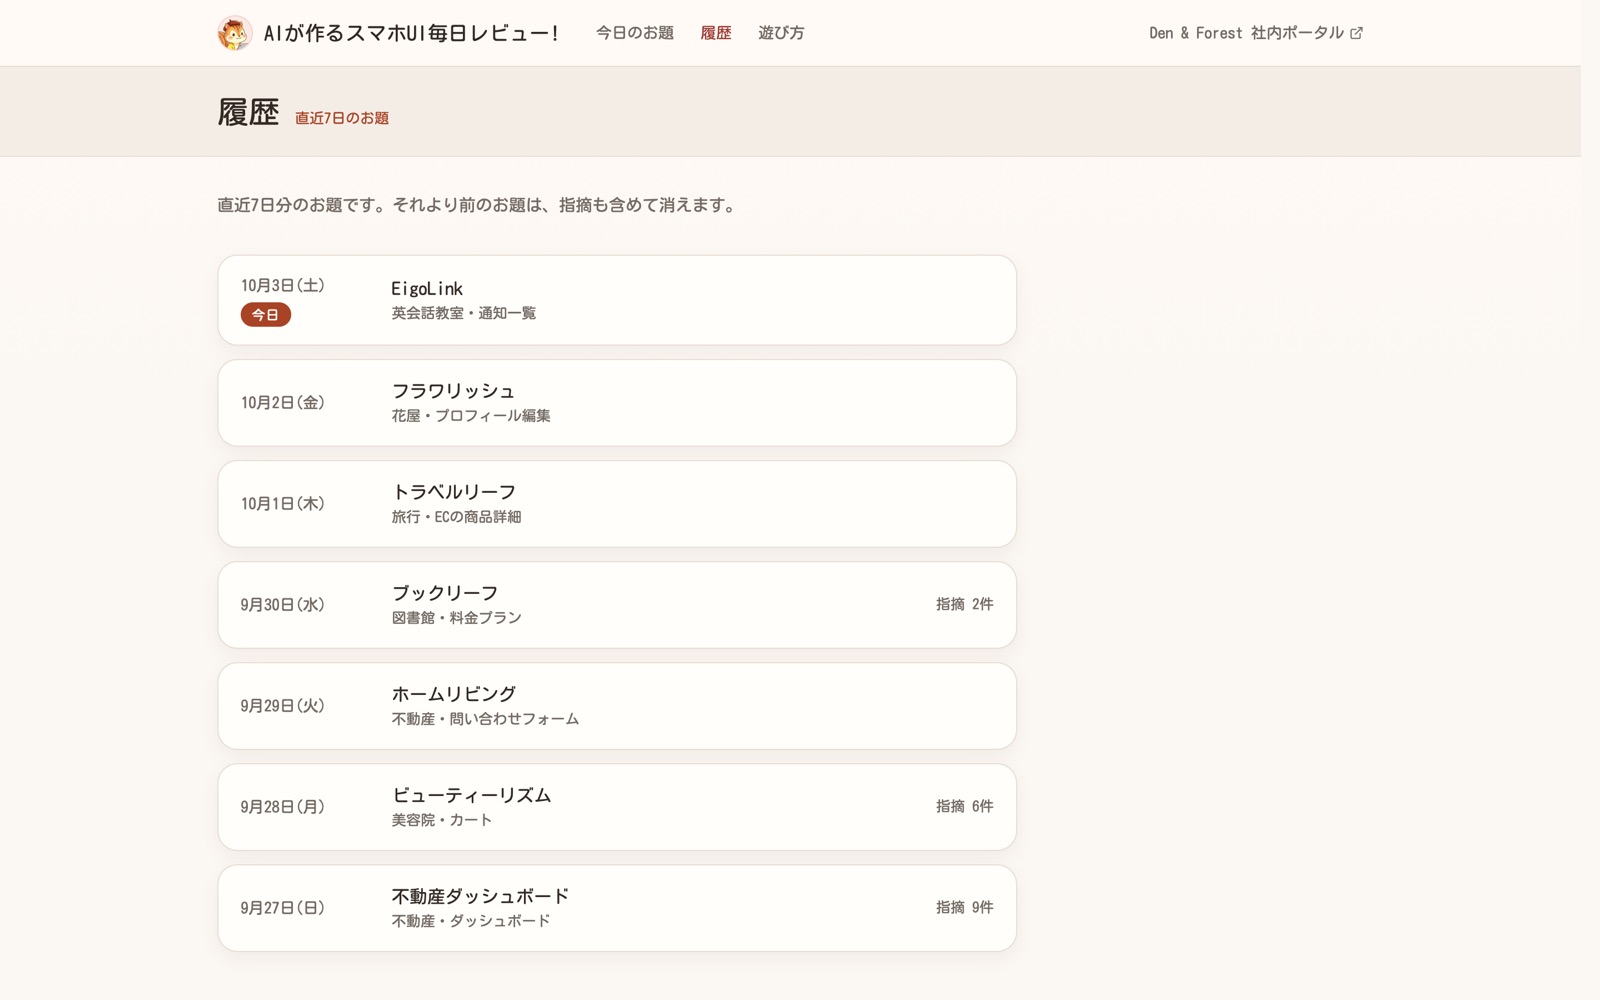Click 指摘 9件 count on 不動産ダッシュボード

click(965, 907)
